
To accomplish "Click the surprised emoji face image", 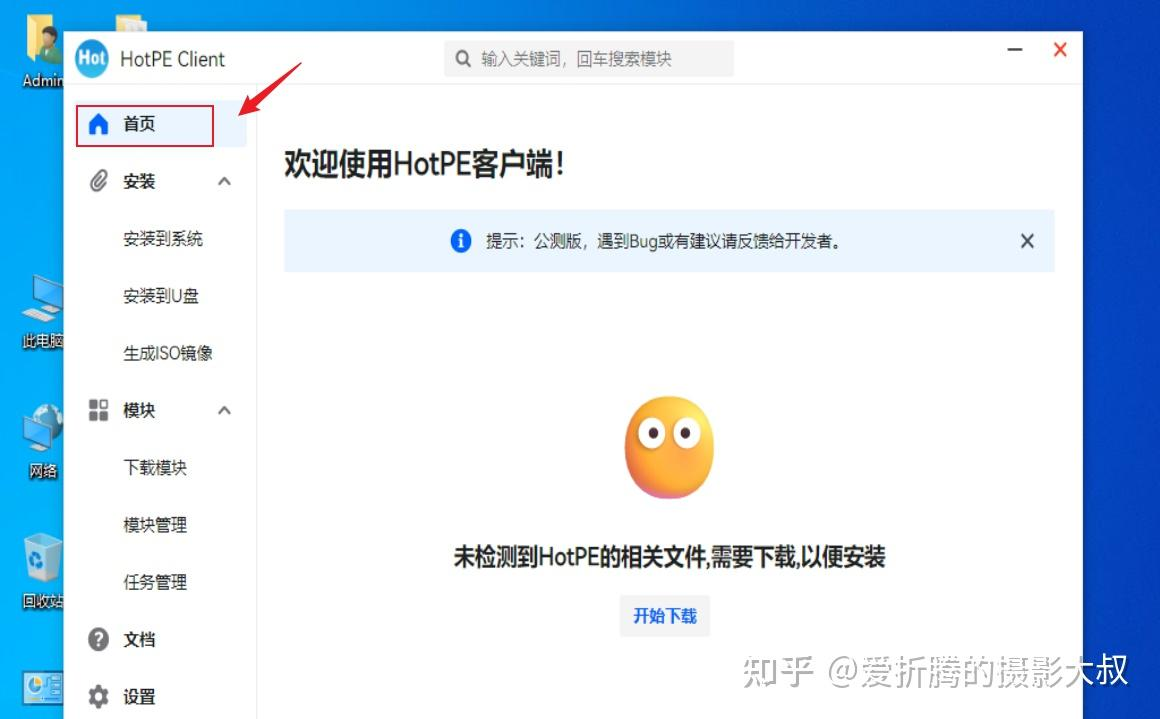I will point(669,448).
